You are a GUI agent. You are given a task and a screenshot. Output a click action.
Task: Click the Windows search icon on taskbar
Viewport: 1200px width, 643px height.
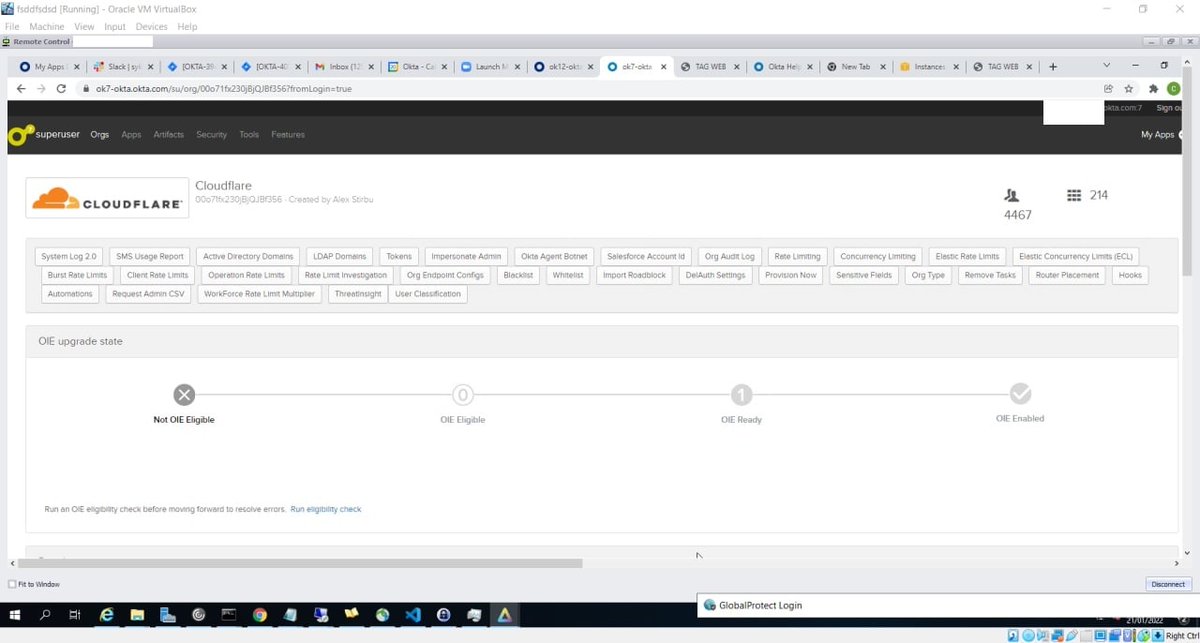[x=44, y=615]
